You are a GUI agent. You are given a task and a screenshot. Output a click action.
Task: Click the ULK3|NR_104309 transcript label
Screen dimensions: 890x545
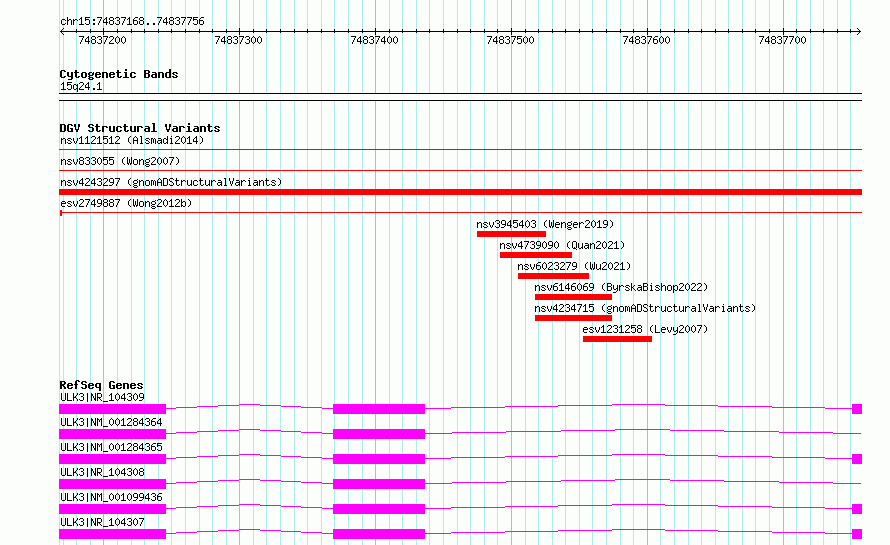click(x=102, y=397)
